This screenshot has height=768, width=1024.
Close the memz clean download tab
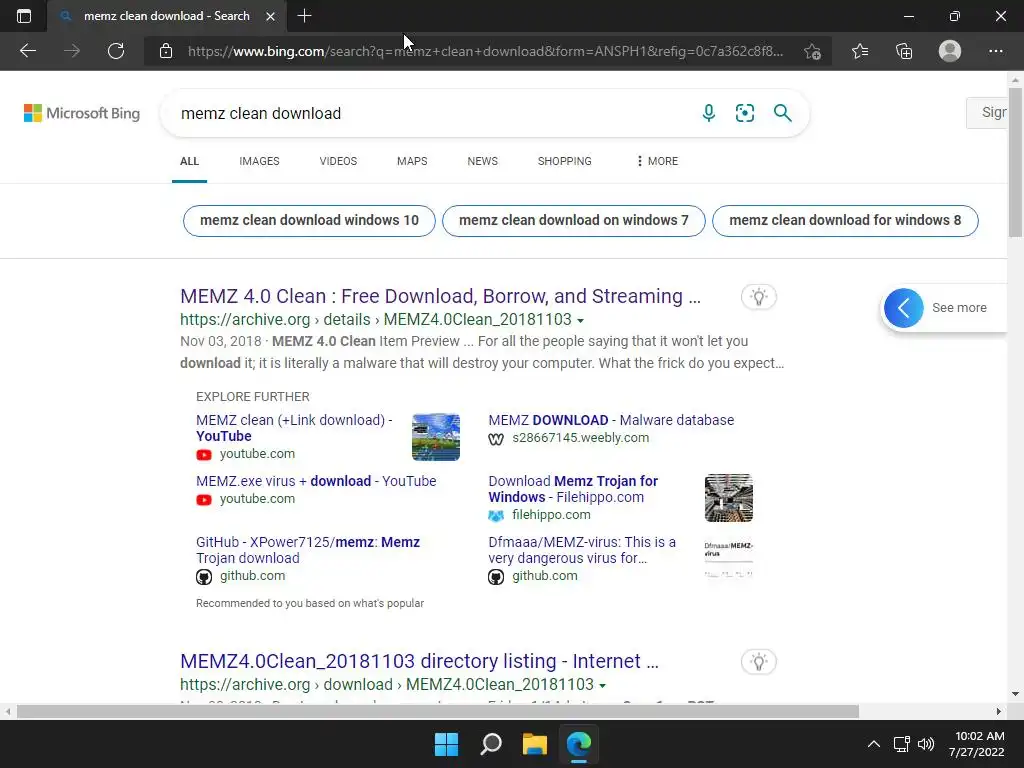[x=270, y=16]
